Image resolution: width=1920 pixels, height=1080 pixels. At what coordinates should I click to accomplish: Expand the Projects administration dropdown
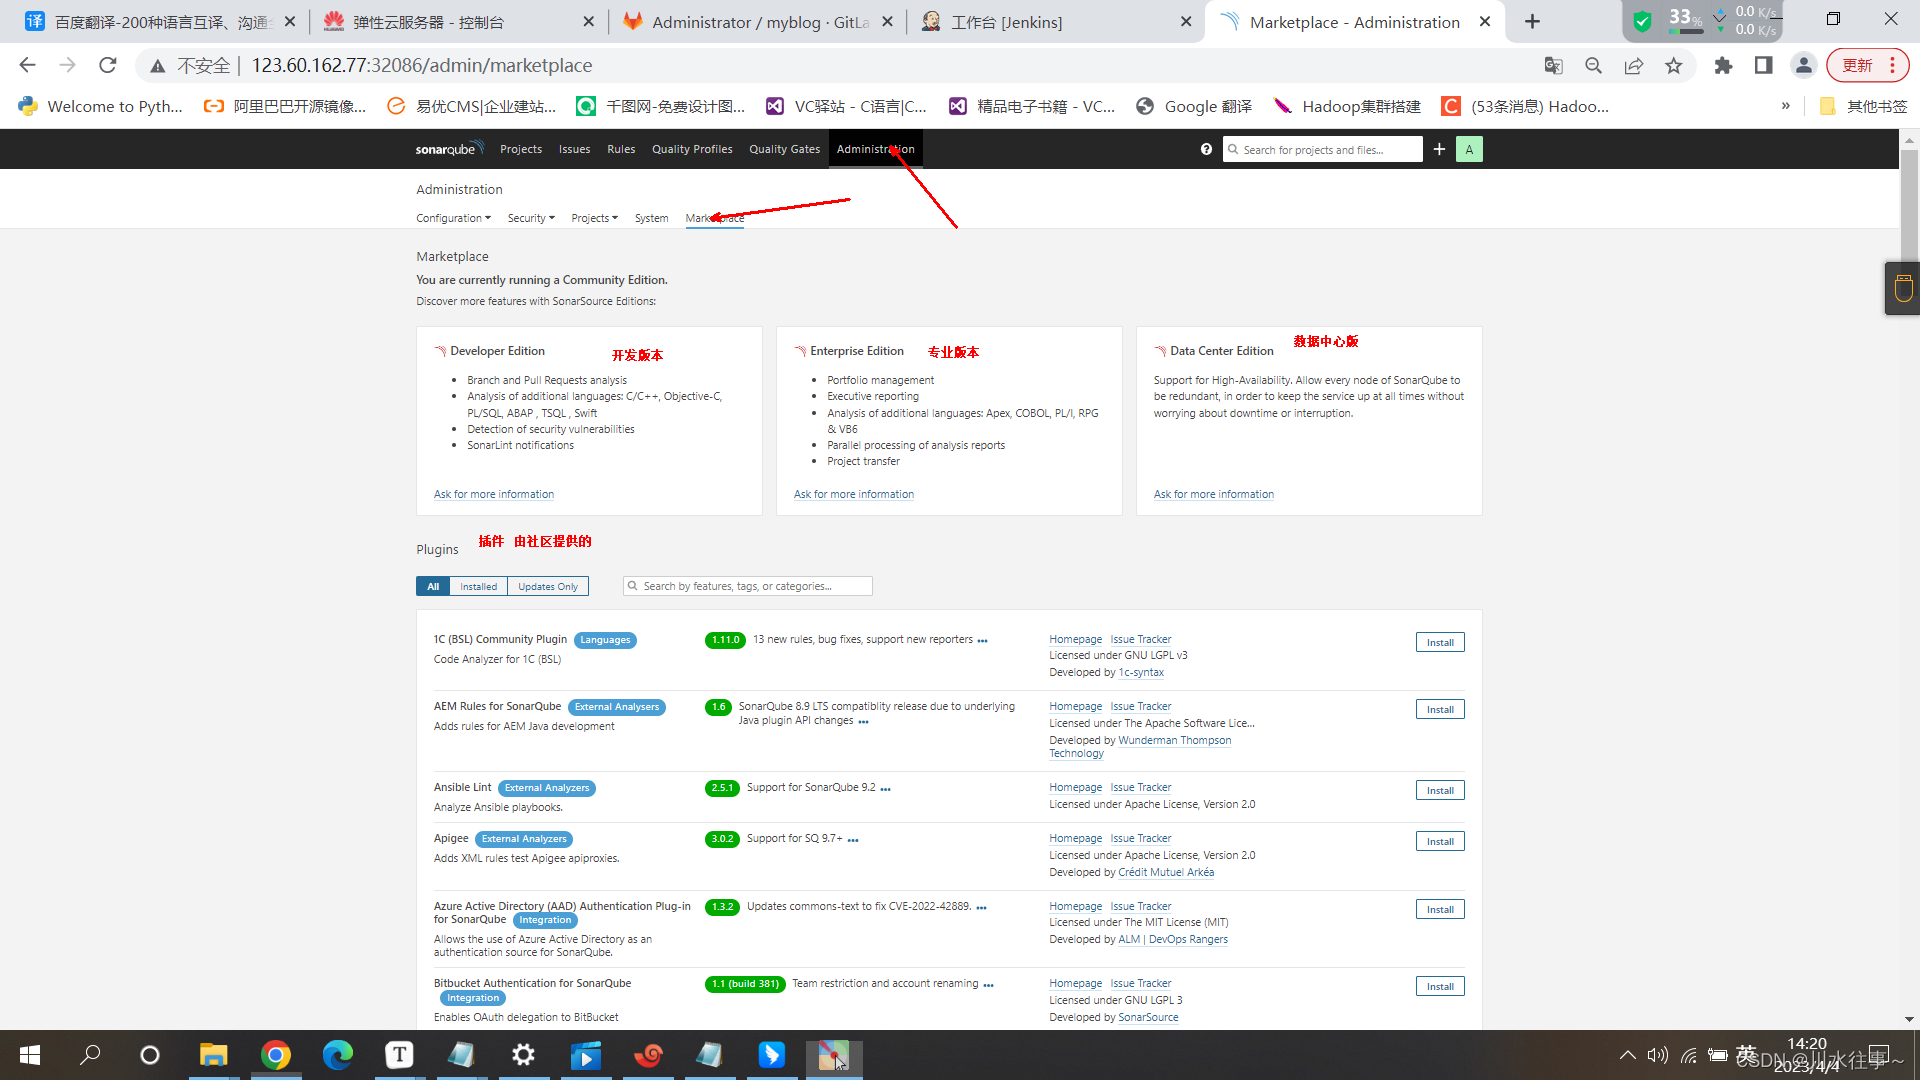click(x=594, y=218)
